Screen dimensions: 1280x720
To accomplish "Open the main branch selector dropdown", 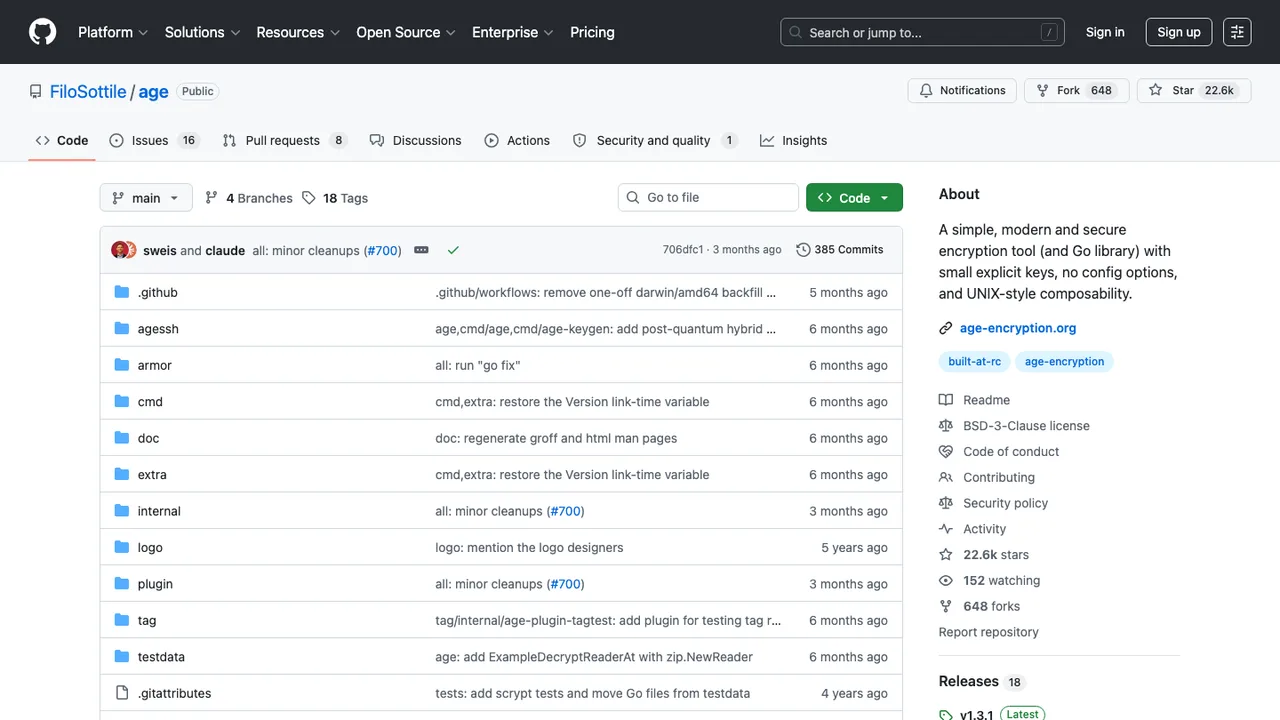I will pyautogui.click(x=146, y=198).
